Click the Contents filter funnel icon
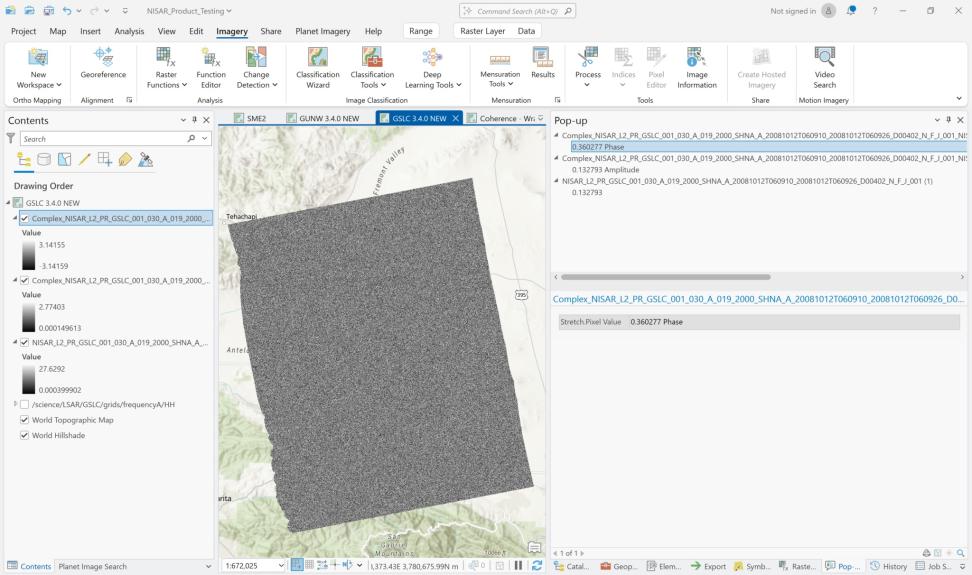Image resolution: width=972 pixels, height=575 pixels. click(11, 138)
